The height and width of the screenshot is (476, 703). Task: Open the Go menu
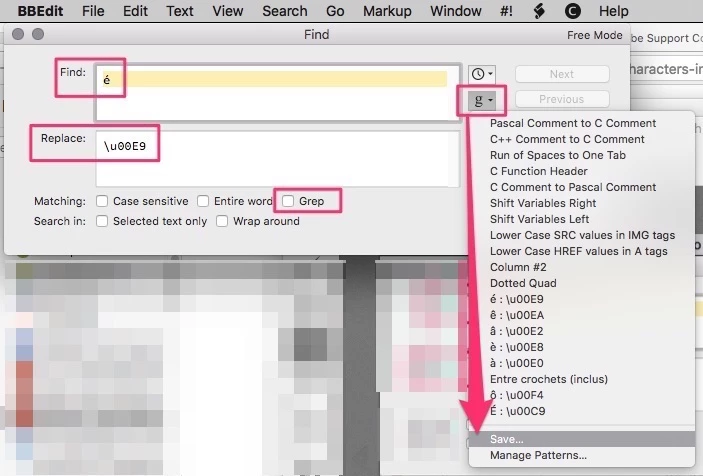click(x=335, y=11)
